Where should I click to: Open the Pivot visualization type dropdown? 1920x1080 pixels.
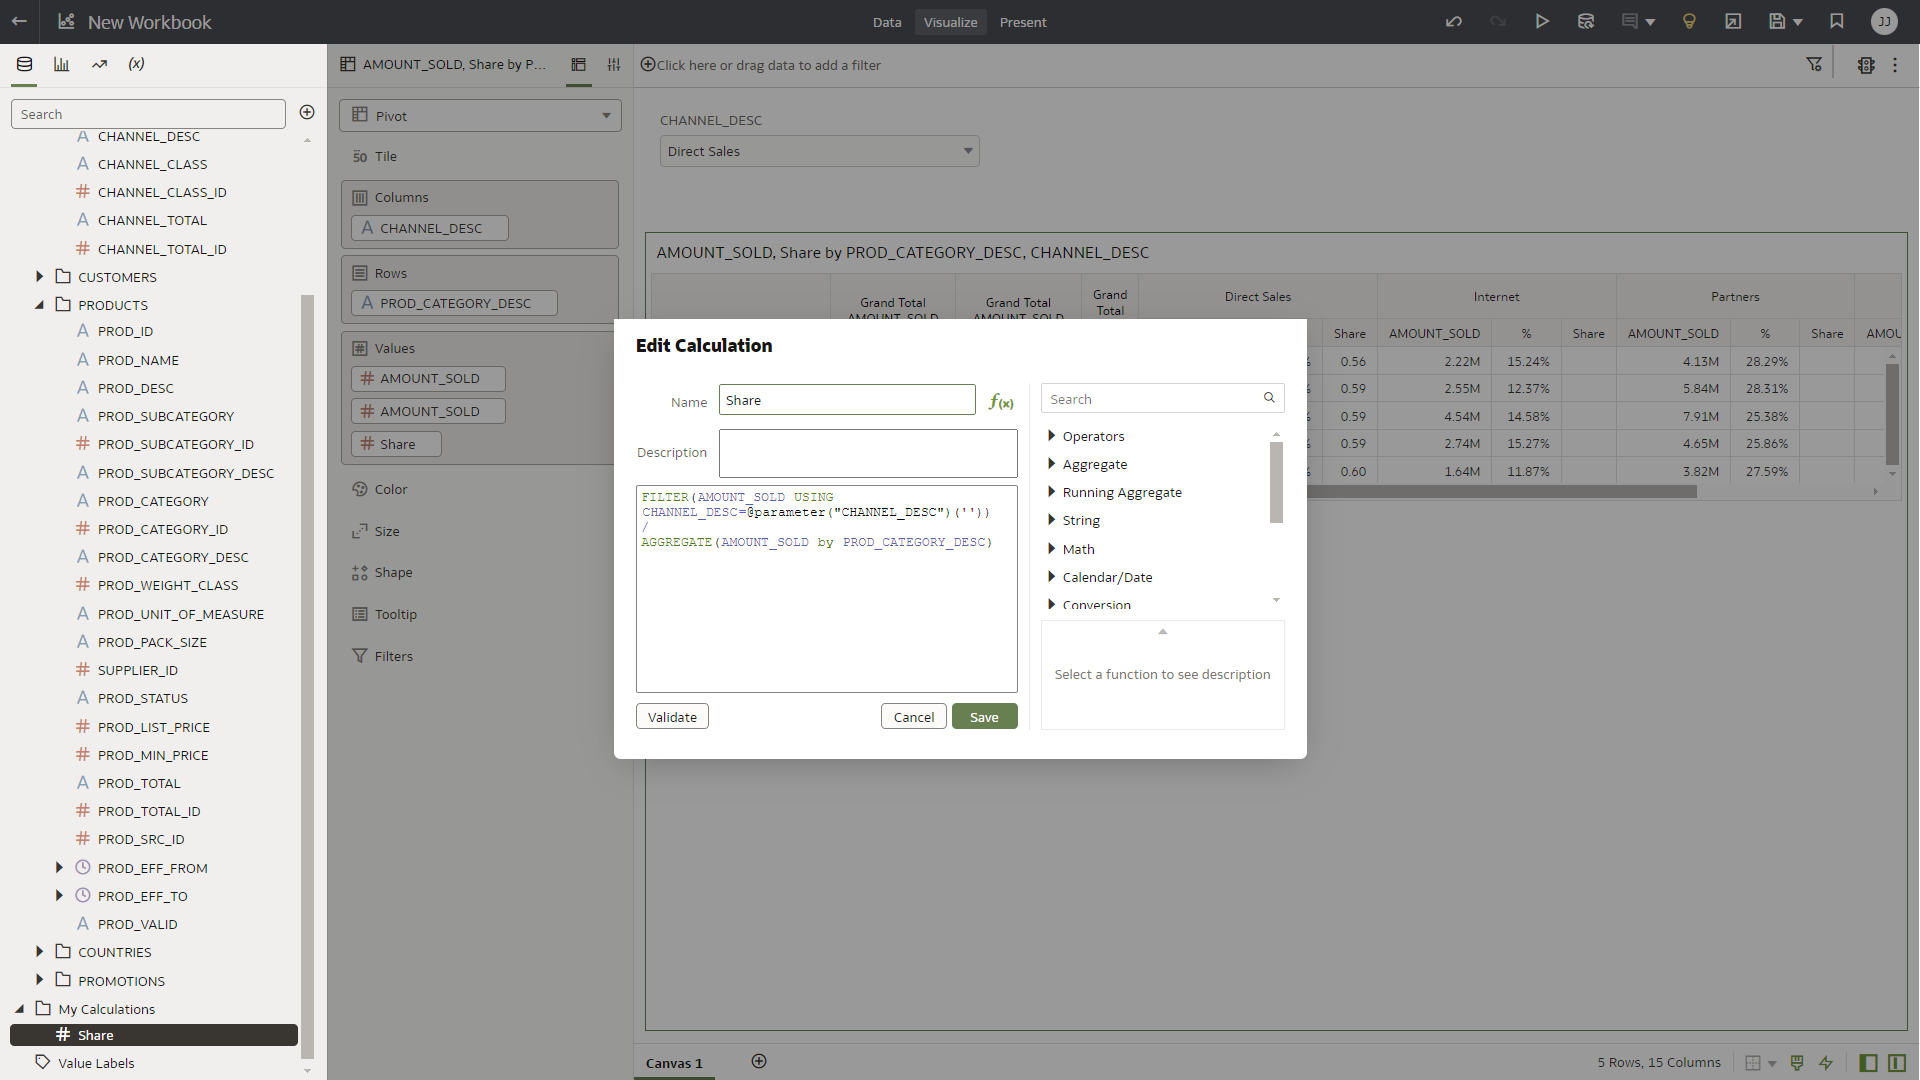click(x=480, y=116)
